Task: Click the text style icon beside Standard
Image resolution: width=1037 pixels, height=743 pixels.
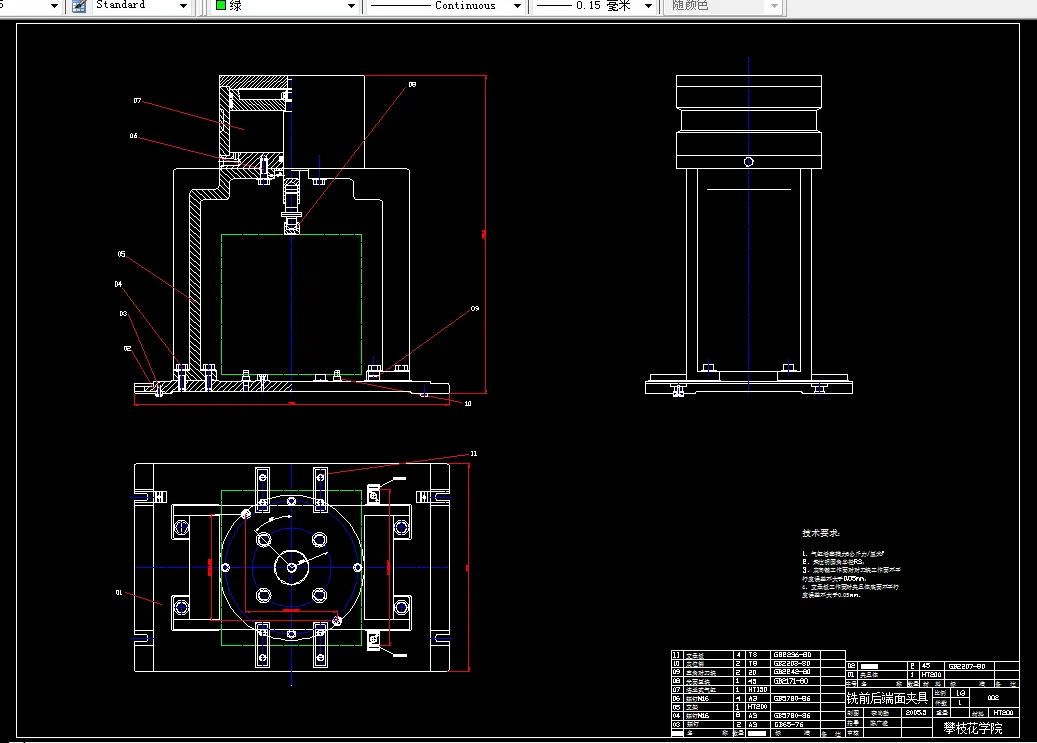Action: (78, 6)
